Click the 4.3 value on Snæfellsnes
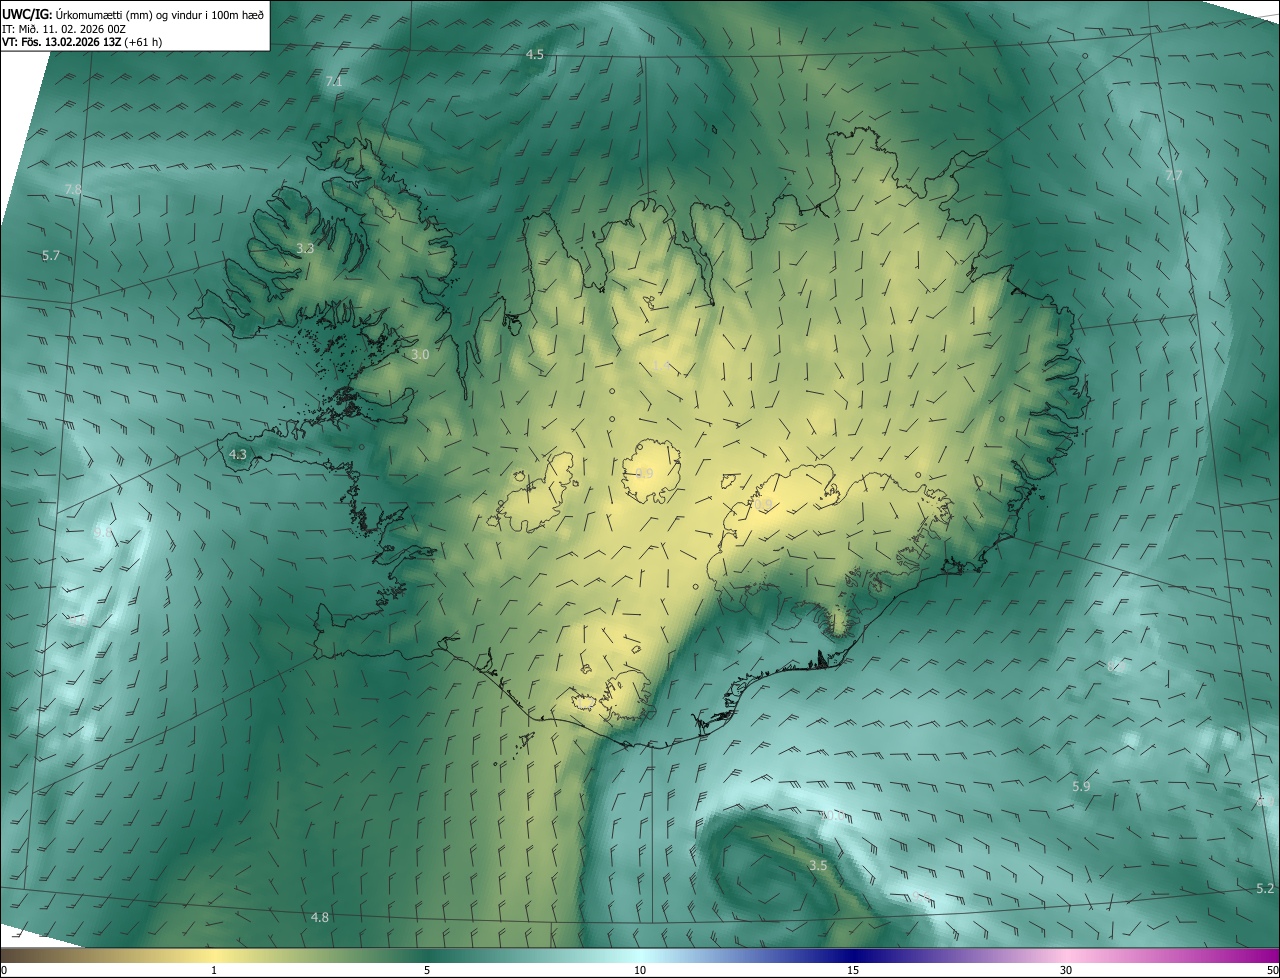1280x978 pixels. 237,454
